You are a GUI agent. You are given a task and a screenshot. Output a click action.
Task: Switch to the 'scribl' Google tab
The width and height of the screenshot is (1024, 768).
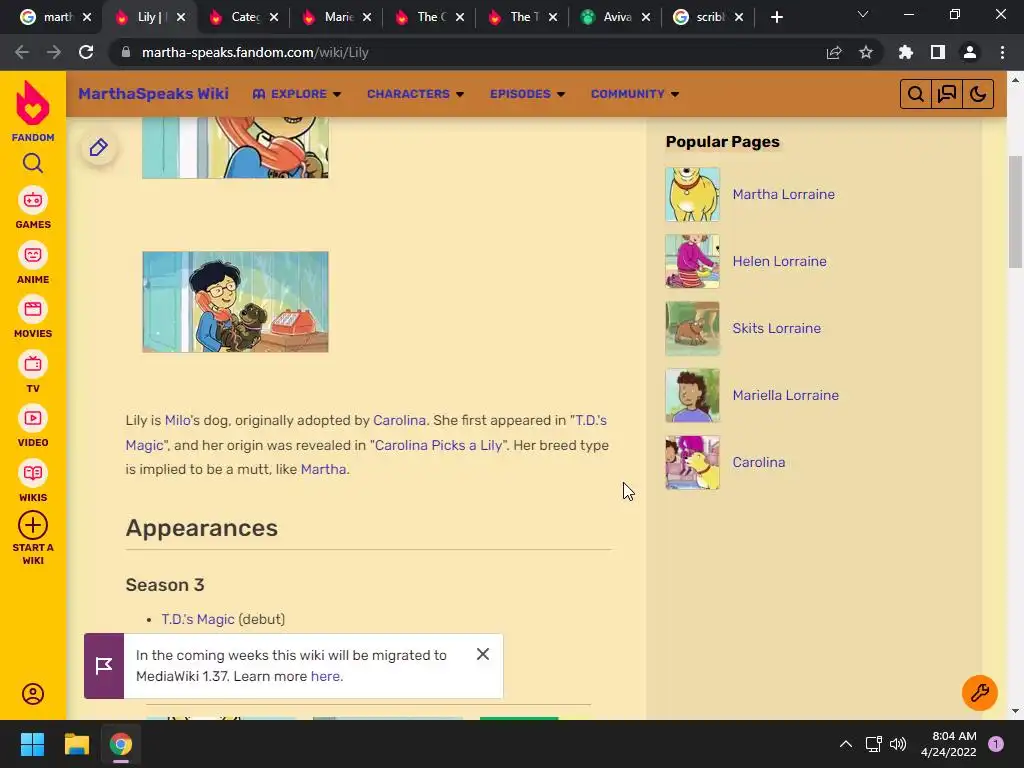708,17
